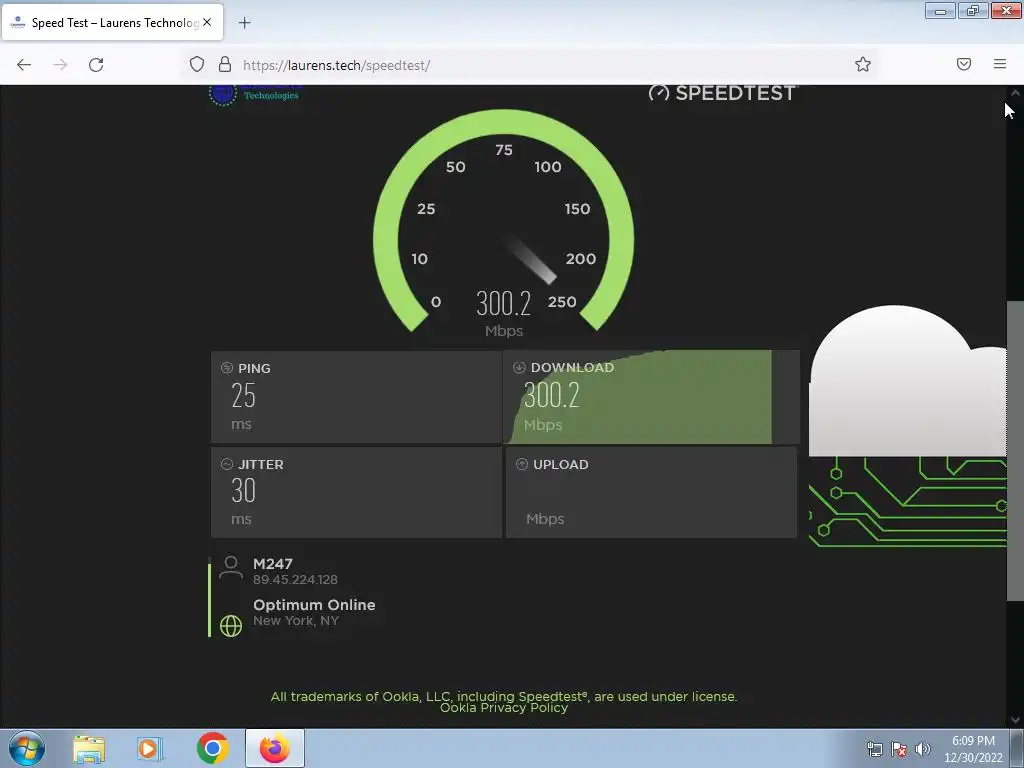1024x768 pixels.
Task: Click the New York, NY location text
Action: click(296, 621)
